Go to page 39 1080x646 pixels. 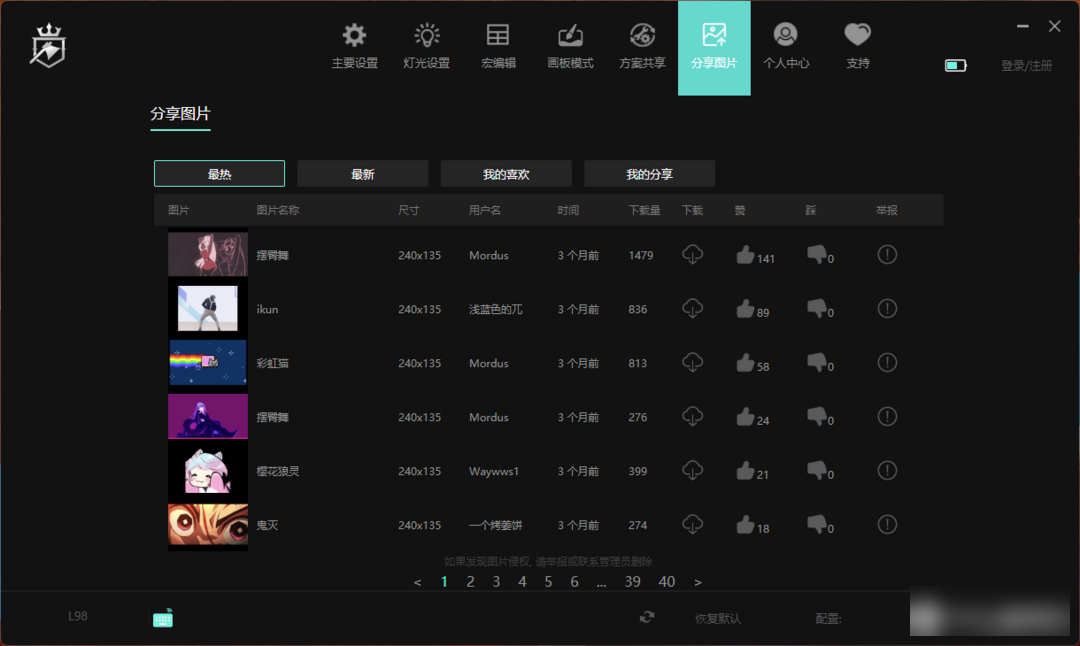coord(632,582)
